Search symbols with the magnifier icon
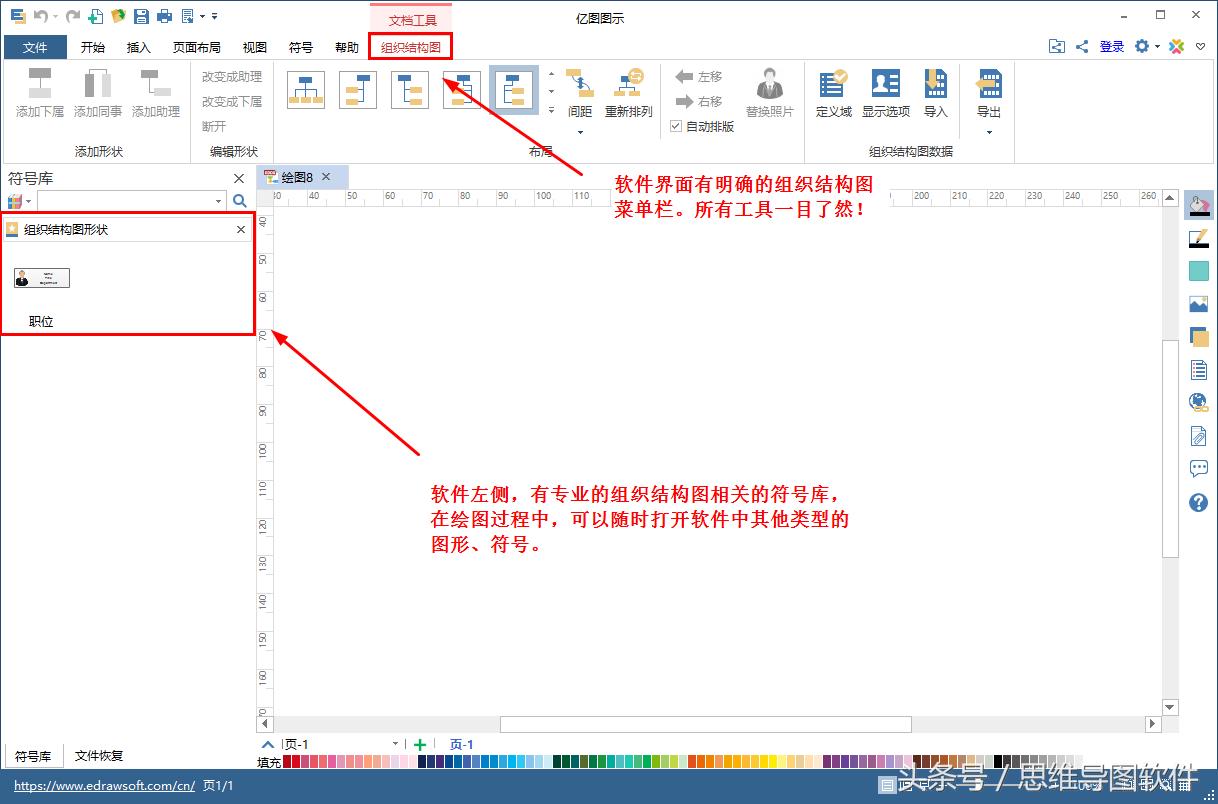Image resolution: width=1218 pixels, height=804 pixels. click(239, 201)
